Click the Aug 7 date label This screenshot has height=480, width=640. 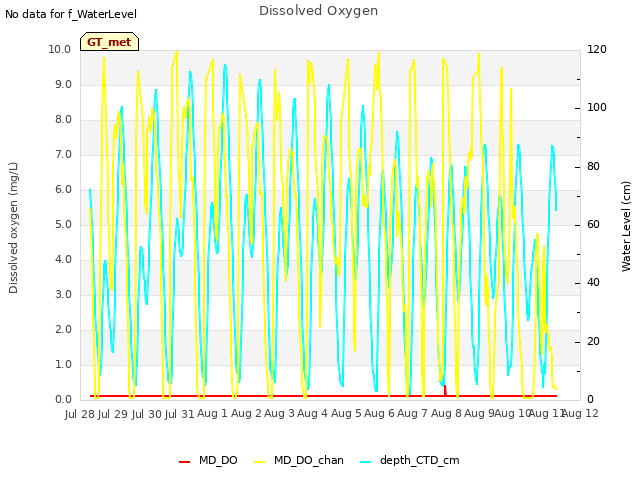pos(412,413)
